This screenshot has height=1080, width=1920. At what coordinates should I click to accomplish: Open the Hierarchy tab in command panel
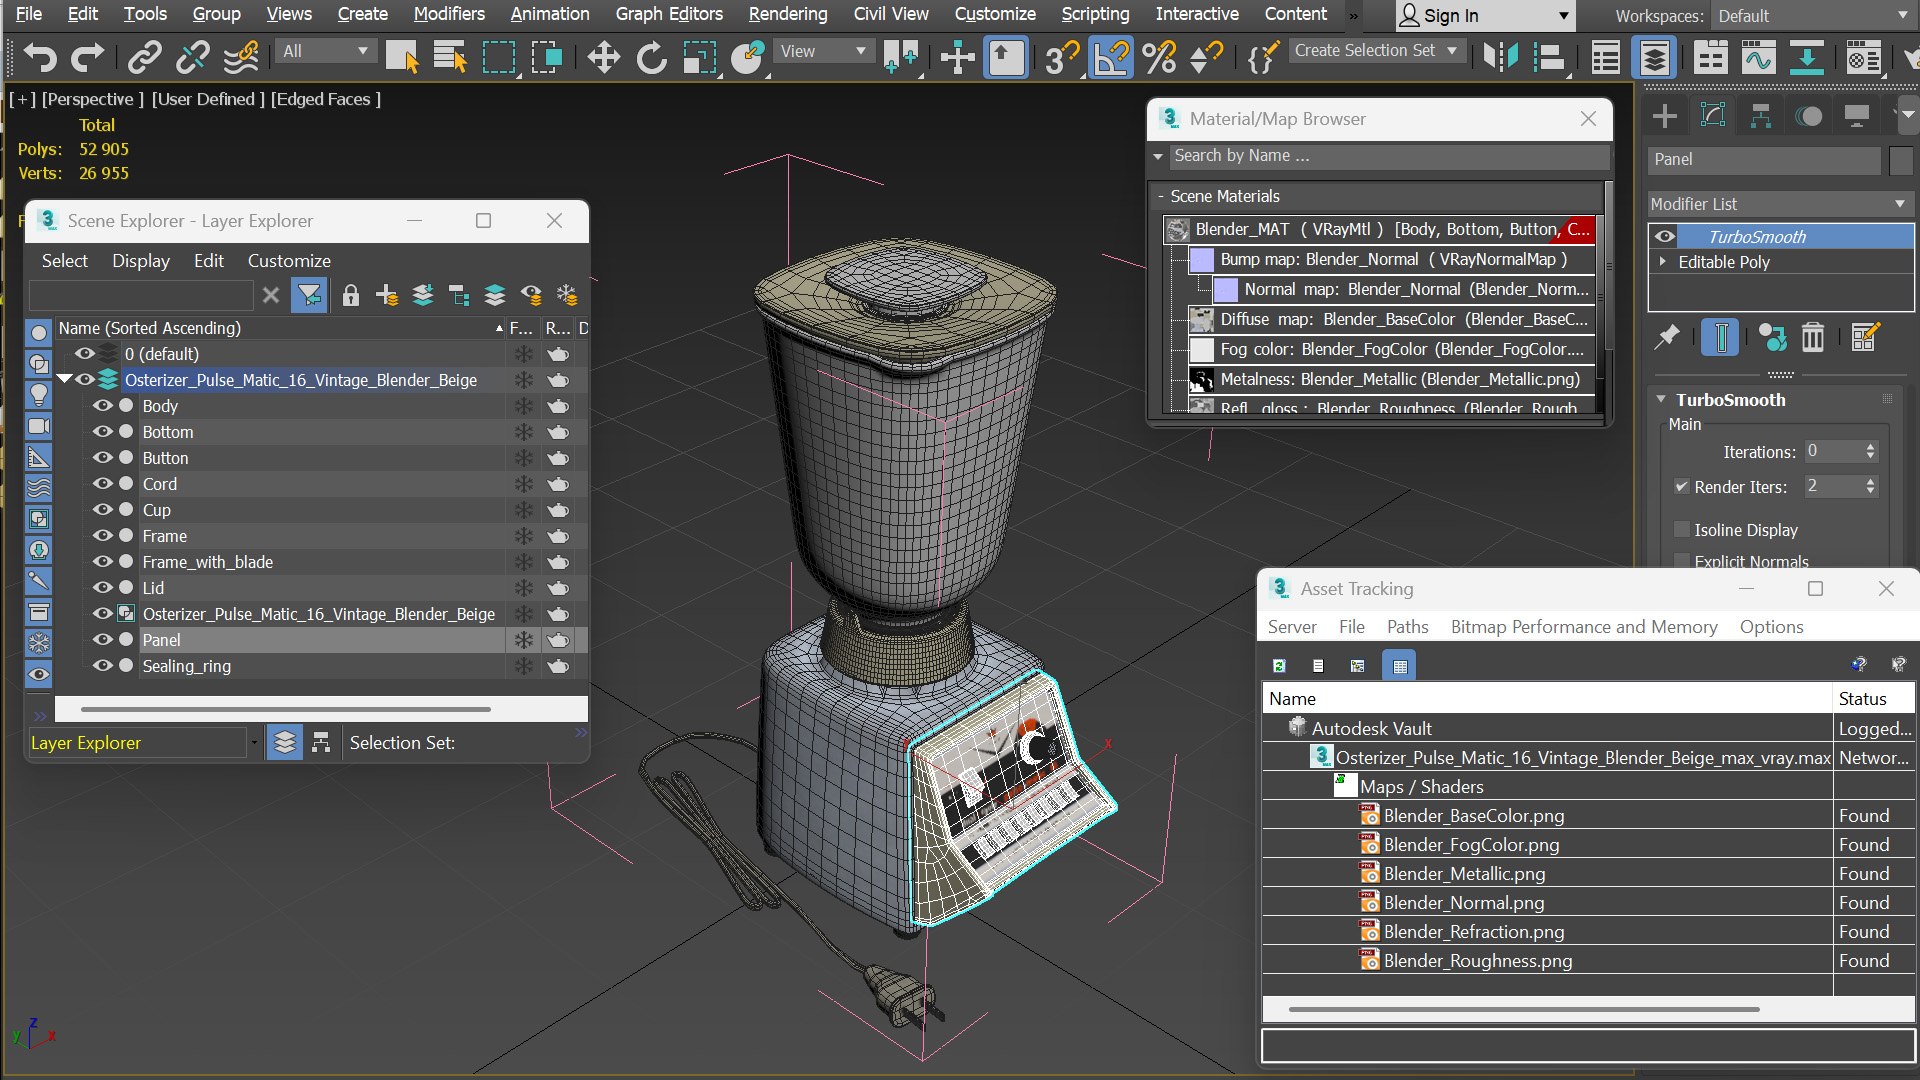coord(1760,116)
